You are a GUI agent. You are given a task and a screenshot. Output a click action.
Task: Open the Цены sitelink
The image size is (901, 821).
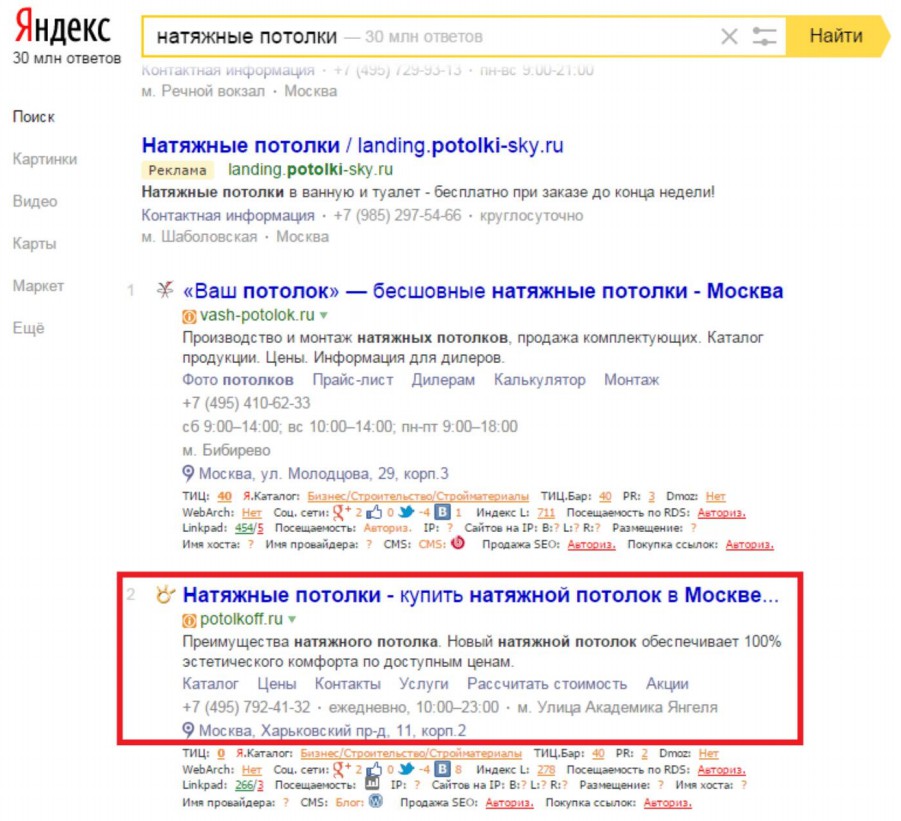click(277, 684)
